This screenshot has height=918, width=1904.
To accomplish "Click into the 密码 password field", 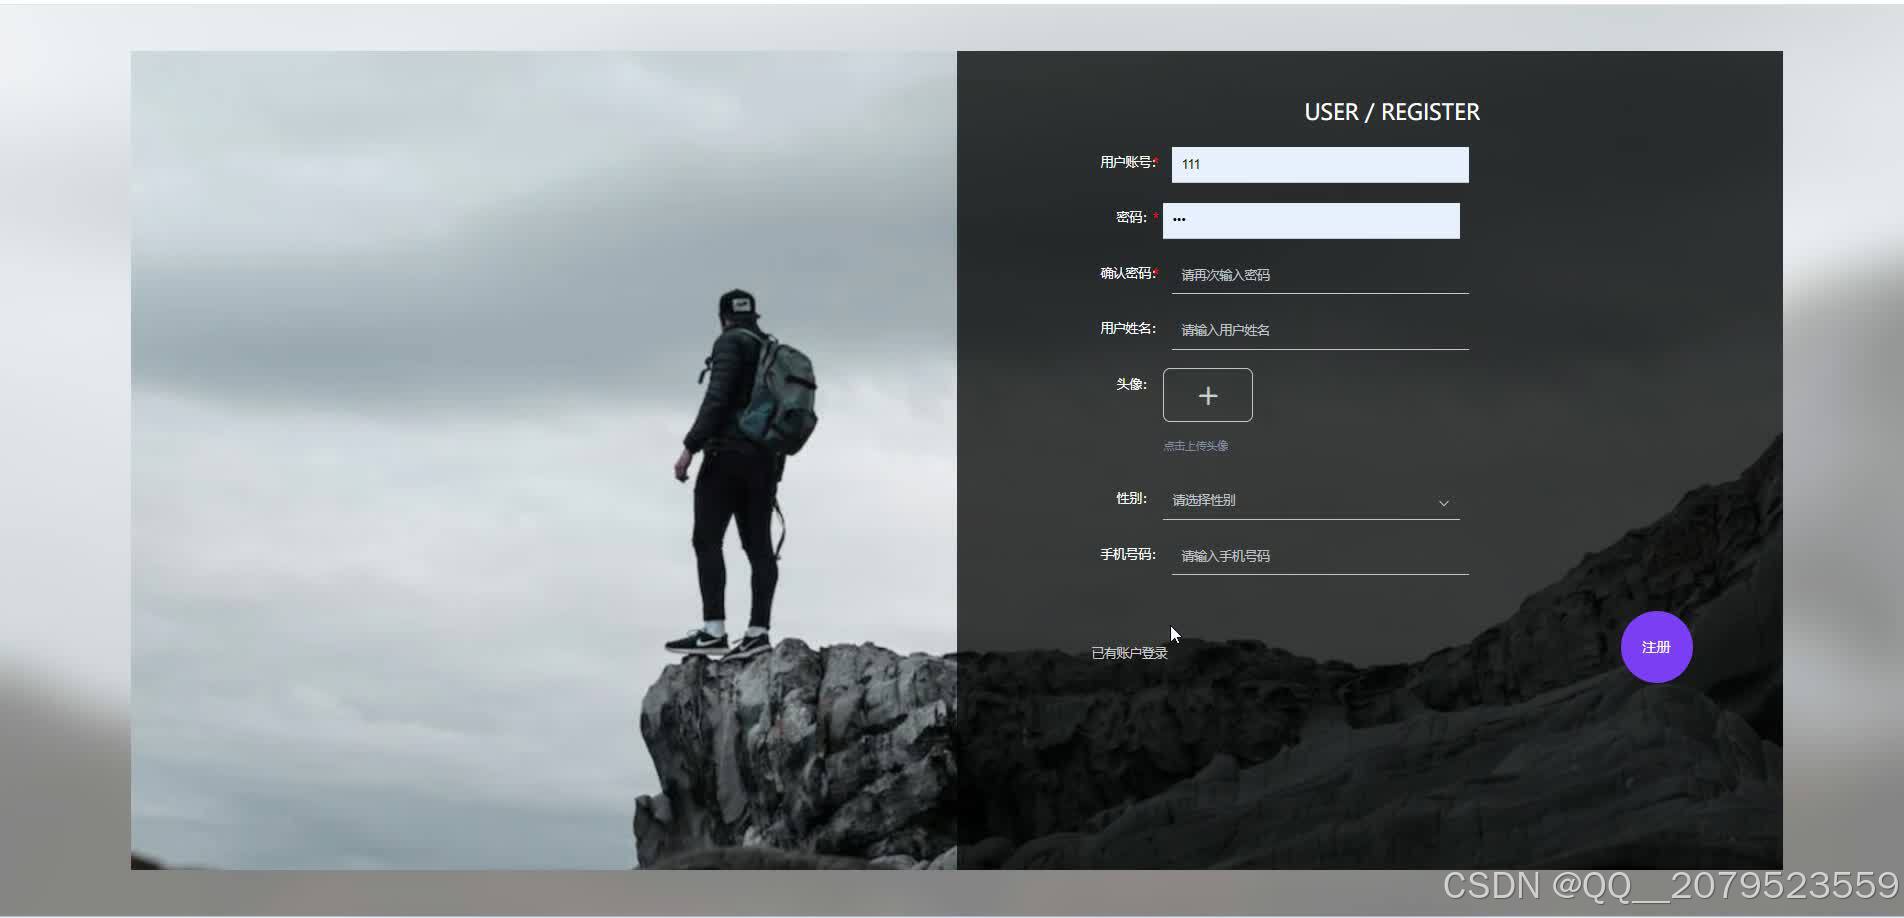I will coord(1311,221).
